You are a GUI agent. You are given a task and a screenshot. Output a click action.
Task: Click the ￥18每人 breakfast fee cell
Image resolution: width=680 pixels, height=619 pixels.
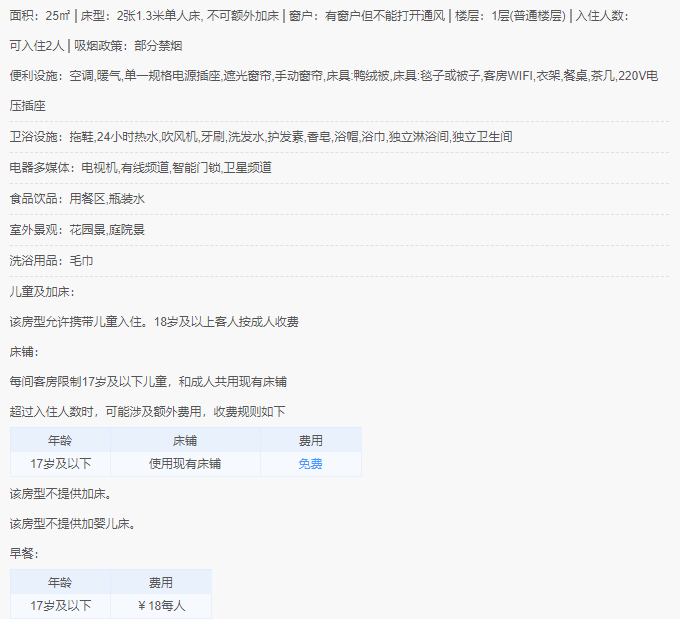tap(161, 606)
